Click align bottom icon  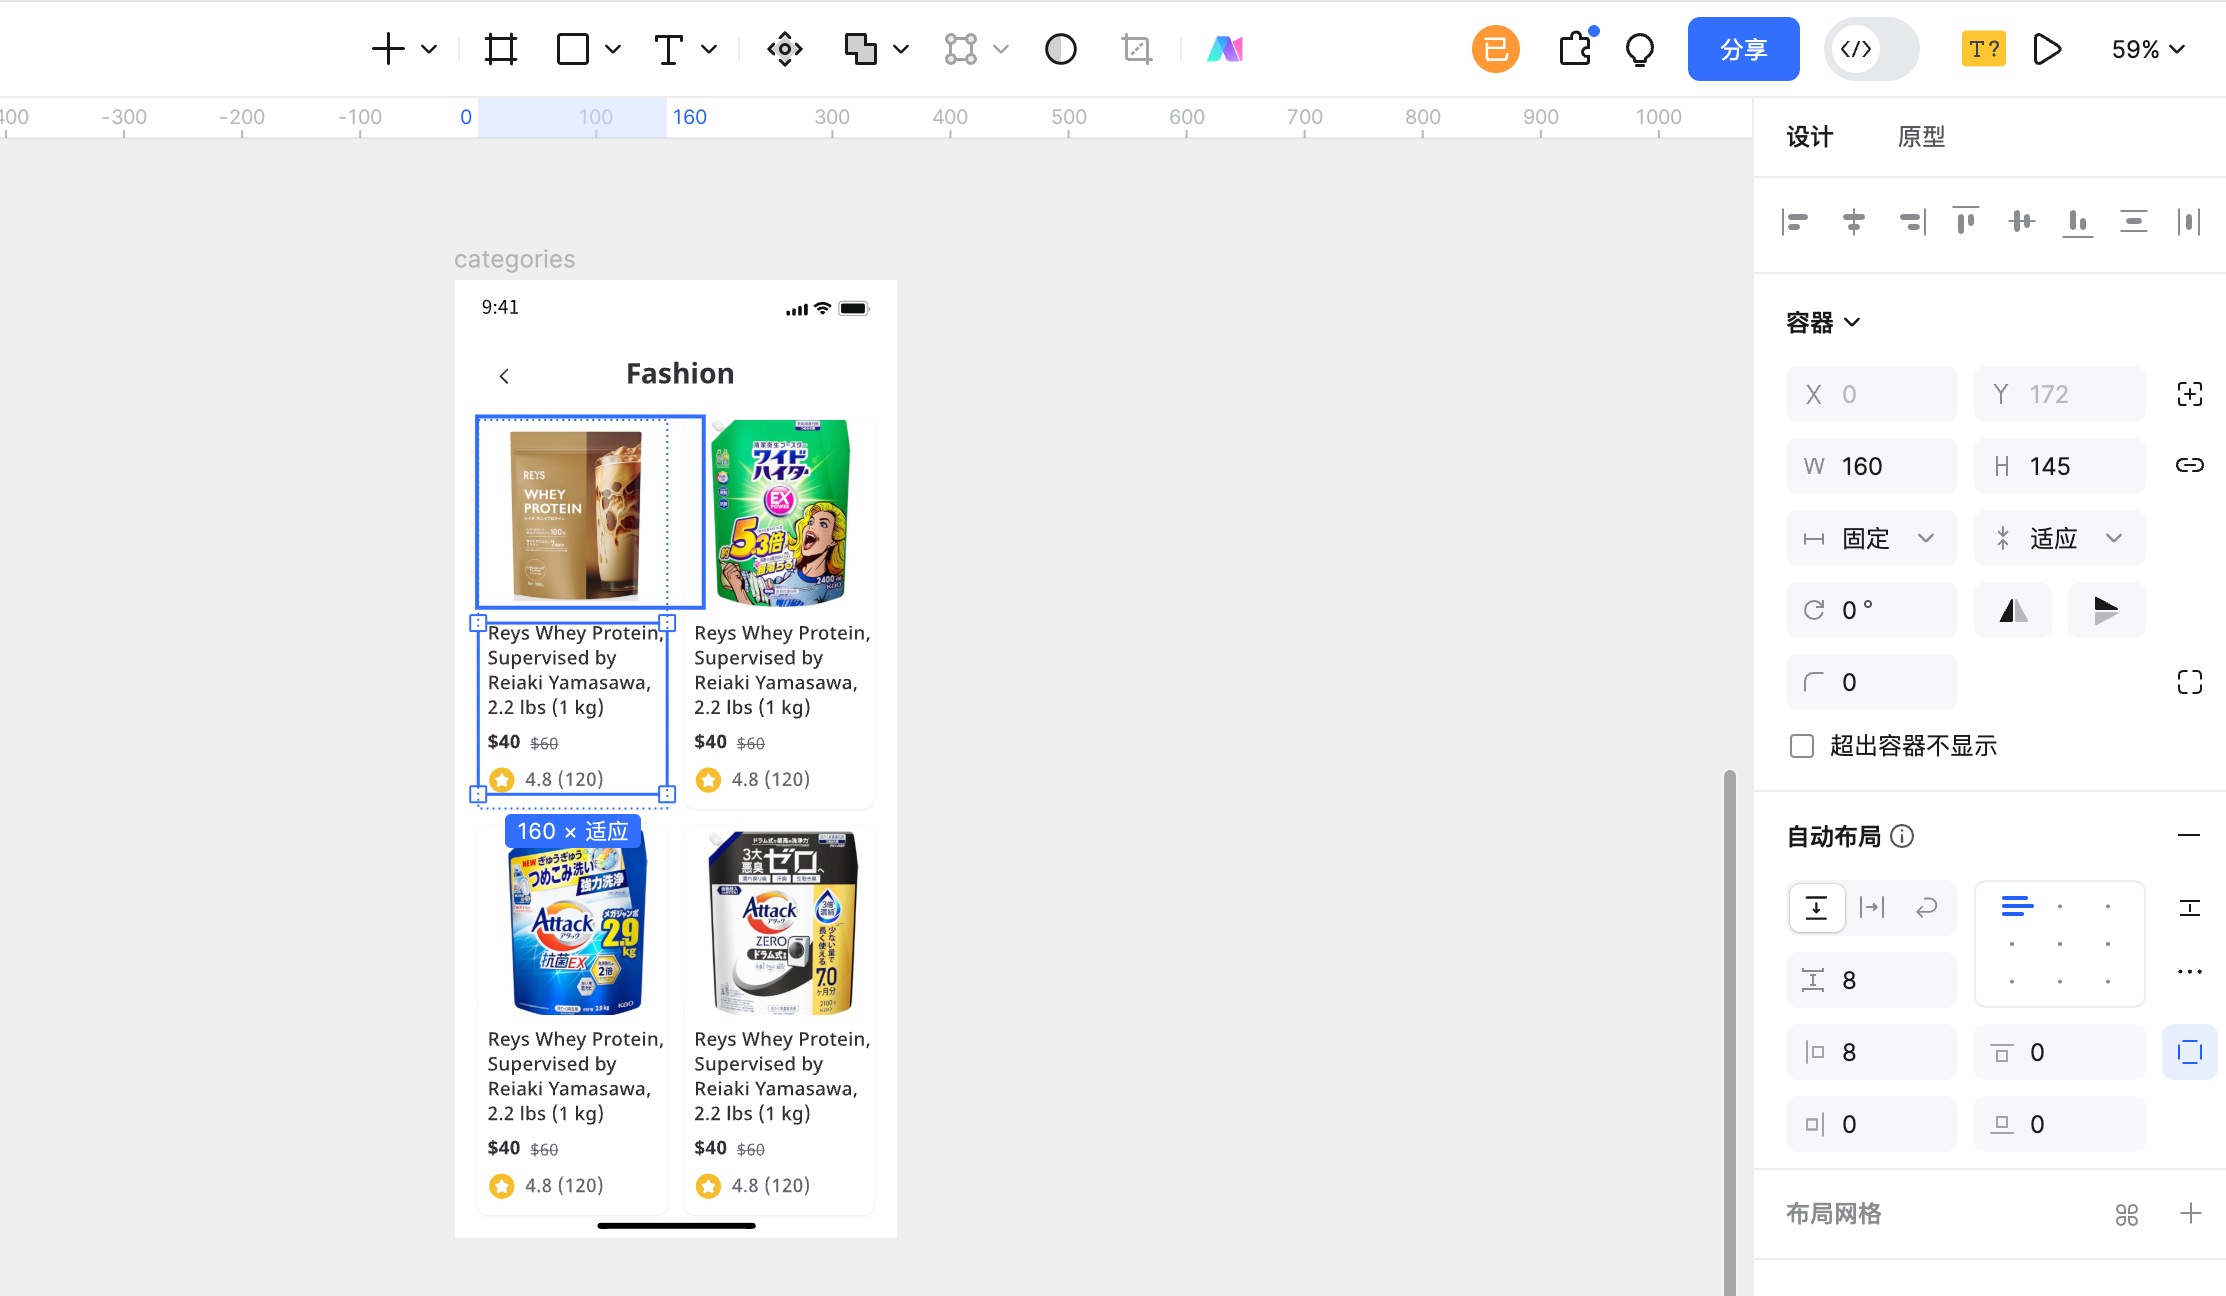click(x=2078, y=222)
